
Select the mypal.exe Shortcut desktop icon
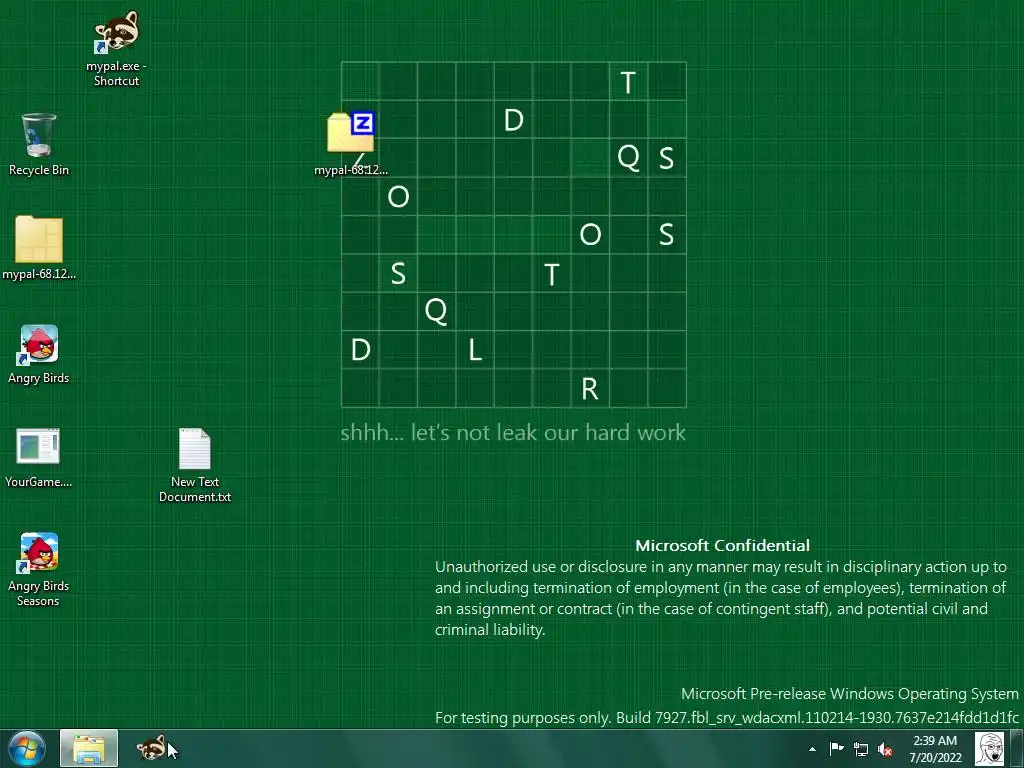(116, 49)
